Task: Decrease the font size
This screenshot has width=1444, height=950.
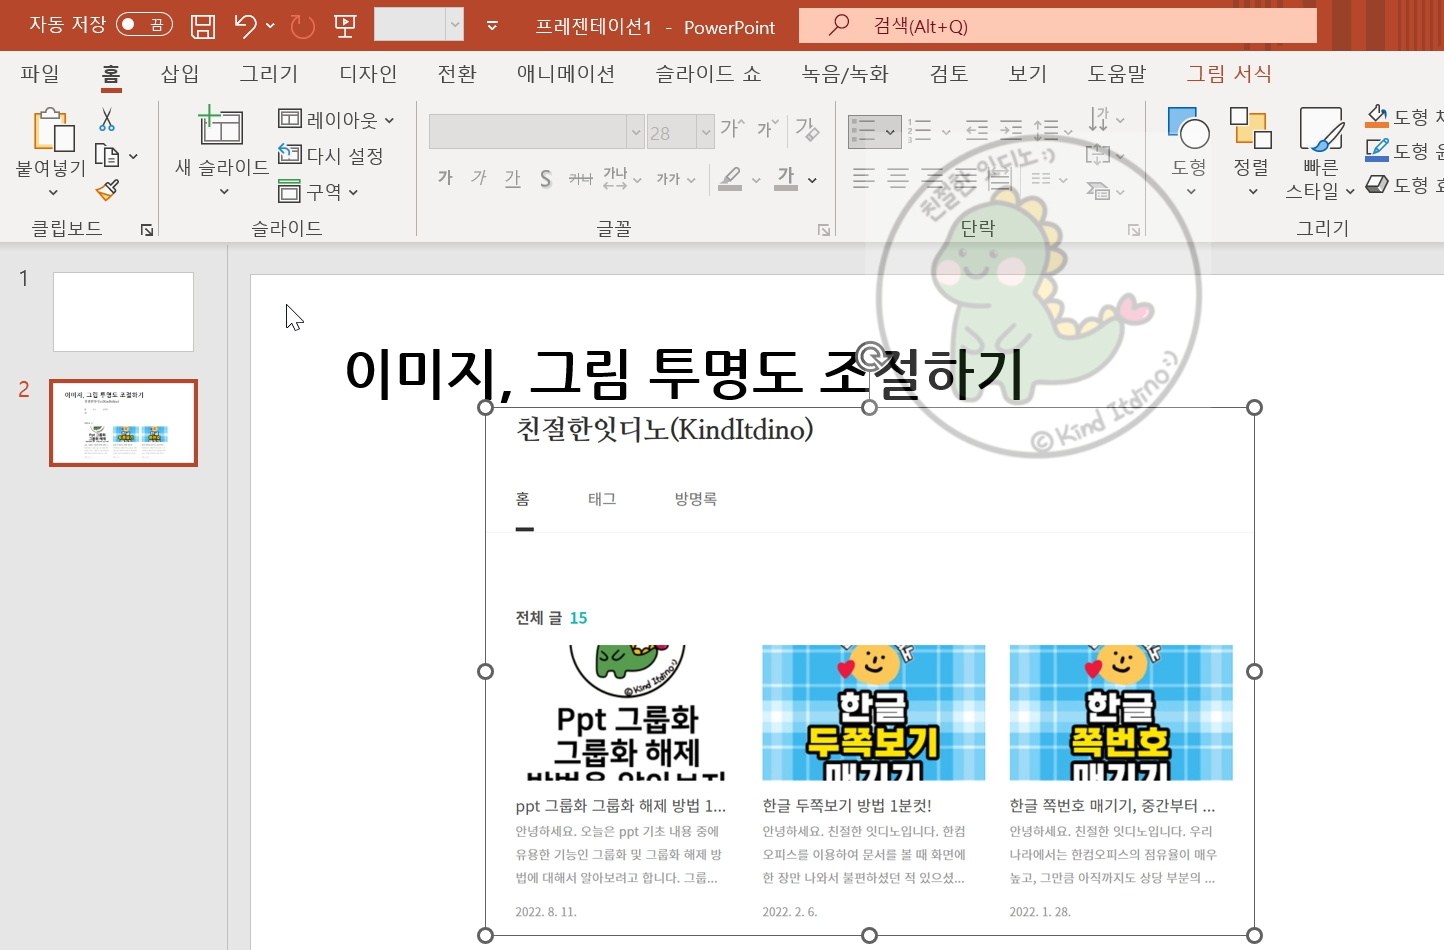Action: click(767, 128)
